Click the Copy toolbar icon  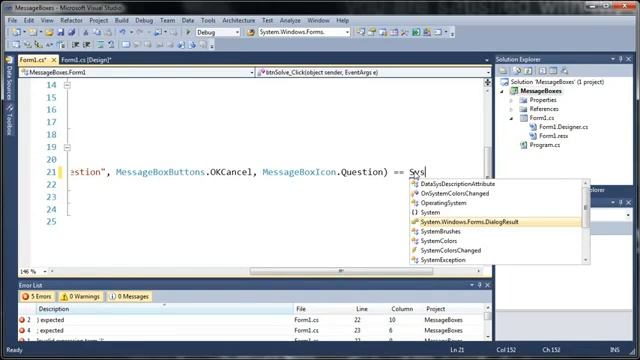coord(97,32)
